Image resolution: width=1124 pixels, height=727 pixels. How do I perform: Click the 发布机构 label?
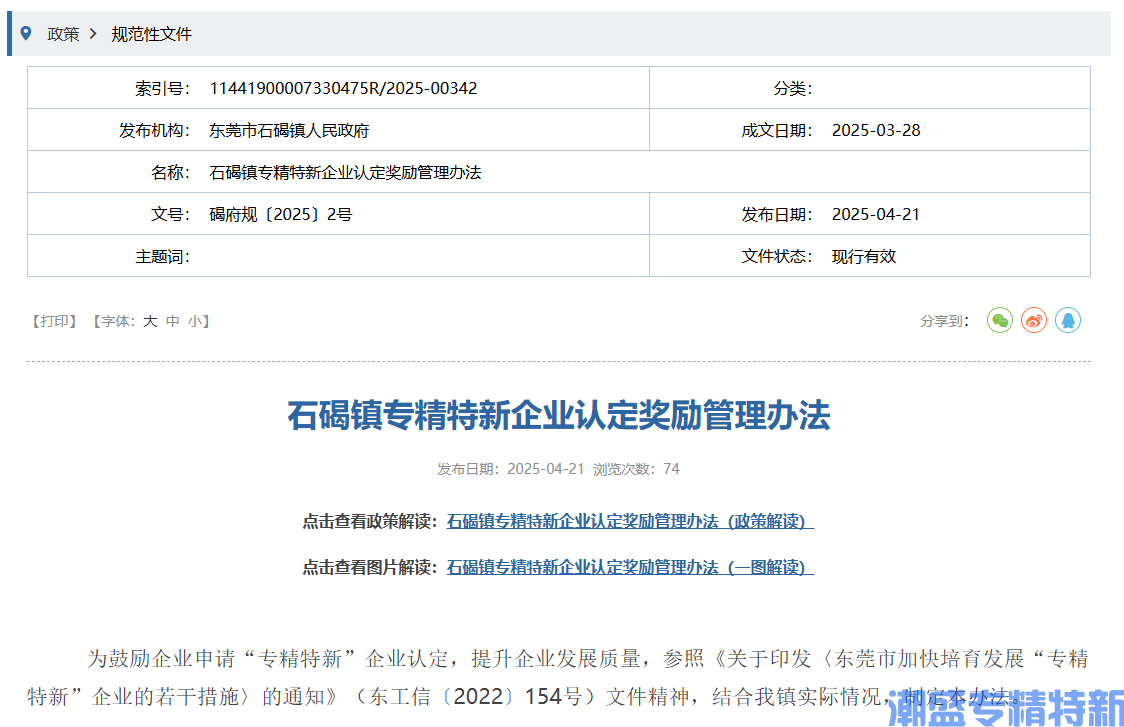(155, 130)
